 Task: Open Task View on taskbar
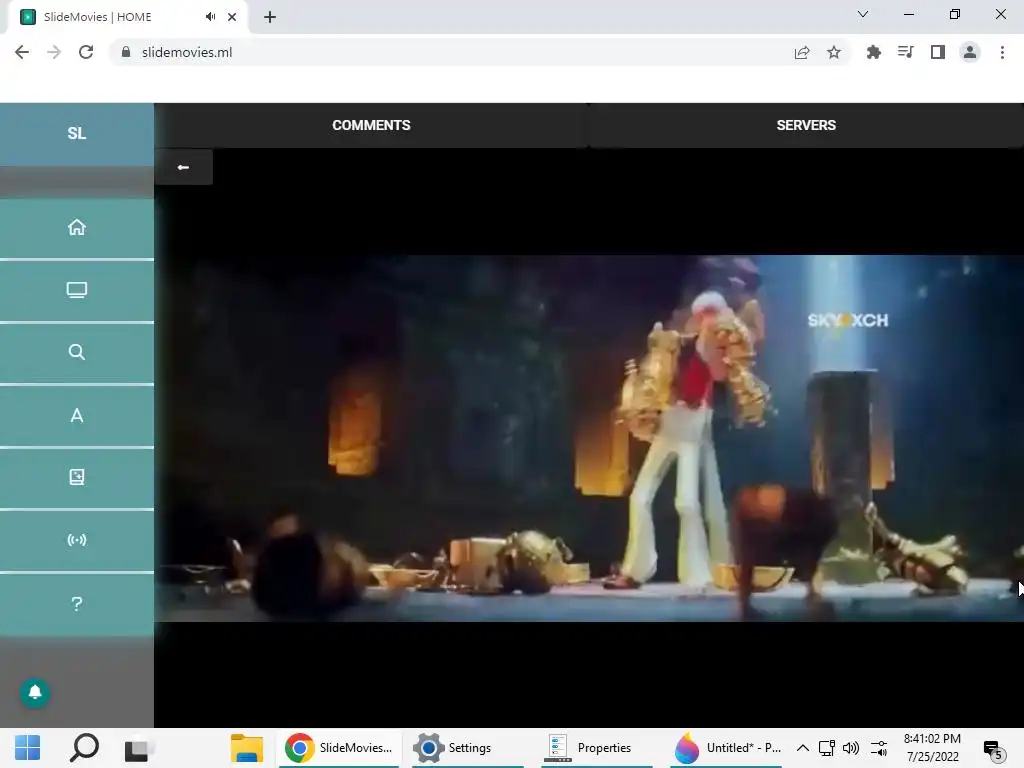pos(138,749)
